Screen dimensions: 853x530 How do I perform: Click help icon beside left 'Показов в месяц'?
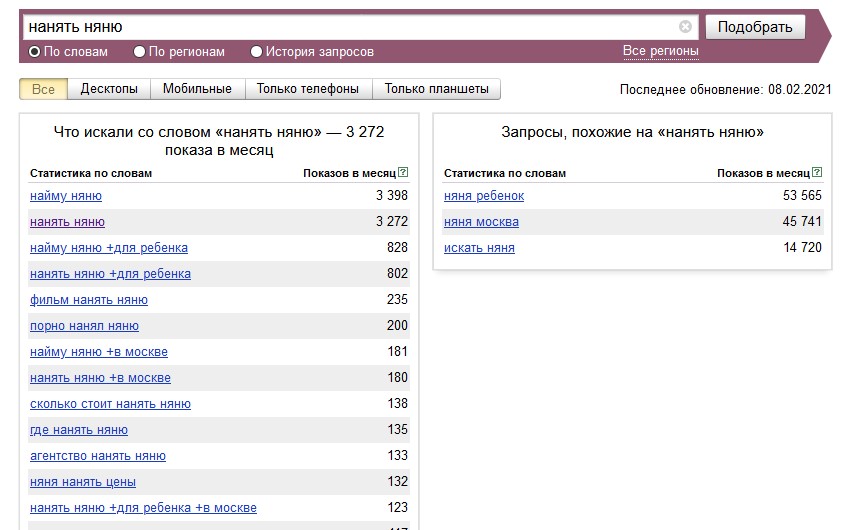pos(403,173)
